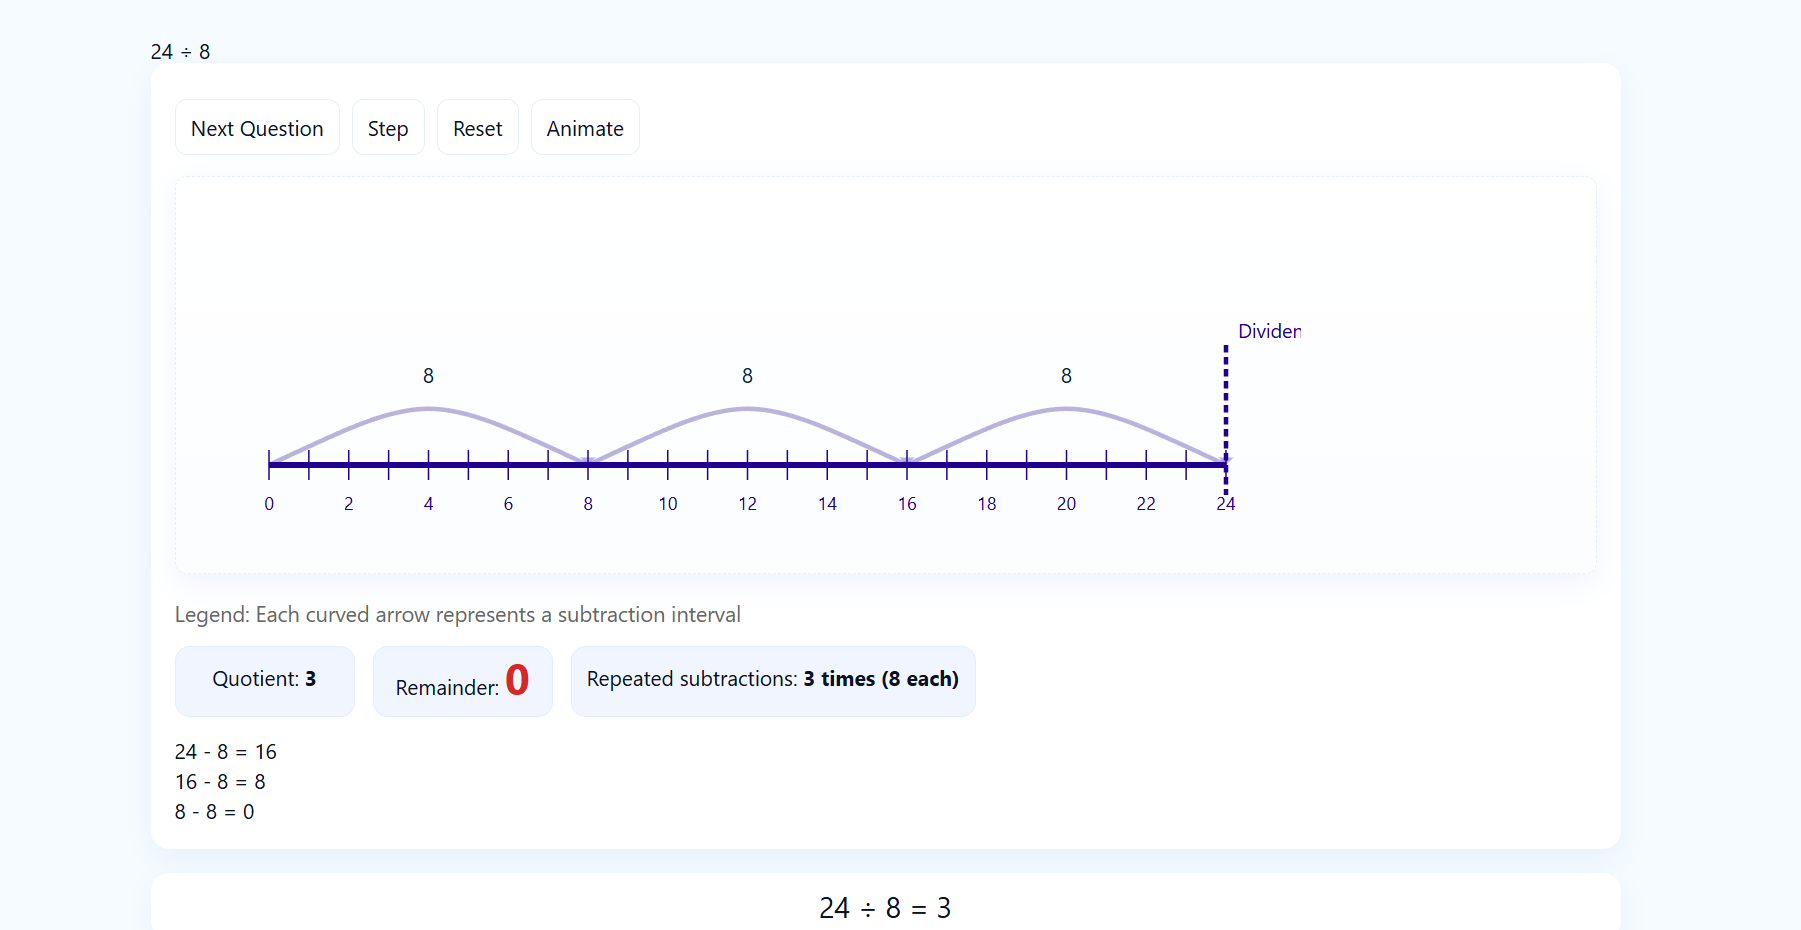This screenshot has height=930, width=1801.
Task: Click the middle curved subtraction arrow
Action: [x=747, y=407]
